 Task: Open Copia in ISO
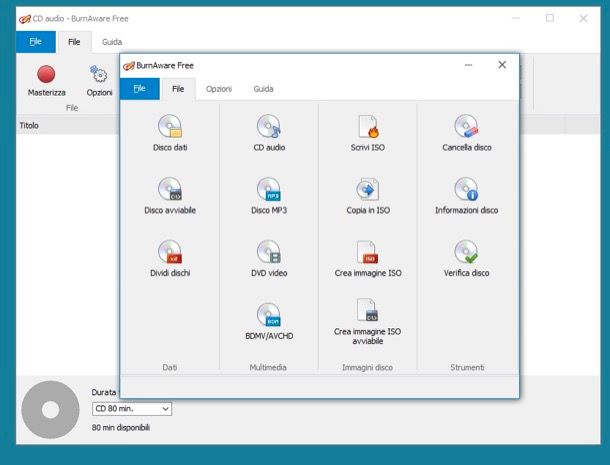(368, 196)
